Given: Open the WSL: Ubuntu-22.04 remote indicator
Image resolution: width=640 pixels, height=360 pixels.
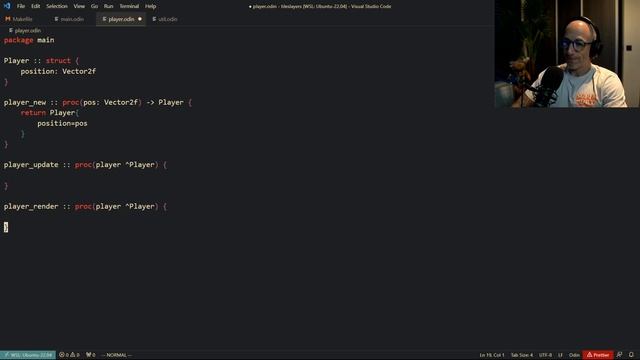Looking at the screenshot, I should click(28, 355).
